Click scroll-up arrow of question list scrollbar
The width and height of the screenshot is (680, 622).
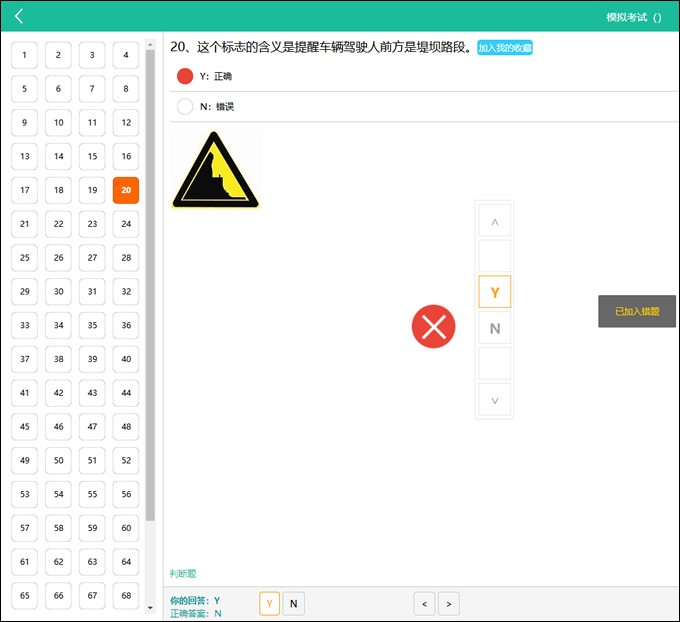point(150,44)
